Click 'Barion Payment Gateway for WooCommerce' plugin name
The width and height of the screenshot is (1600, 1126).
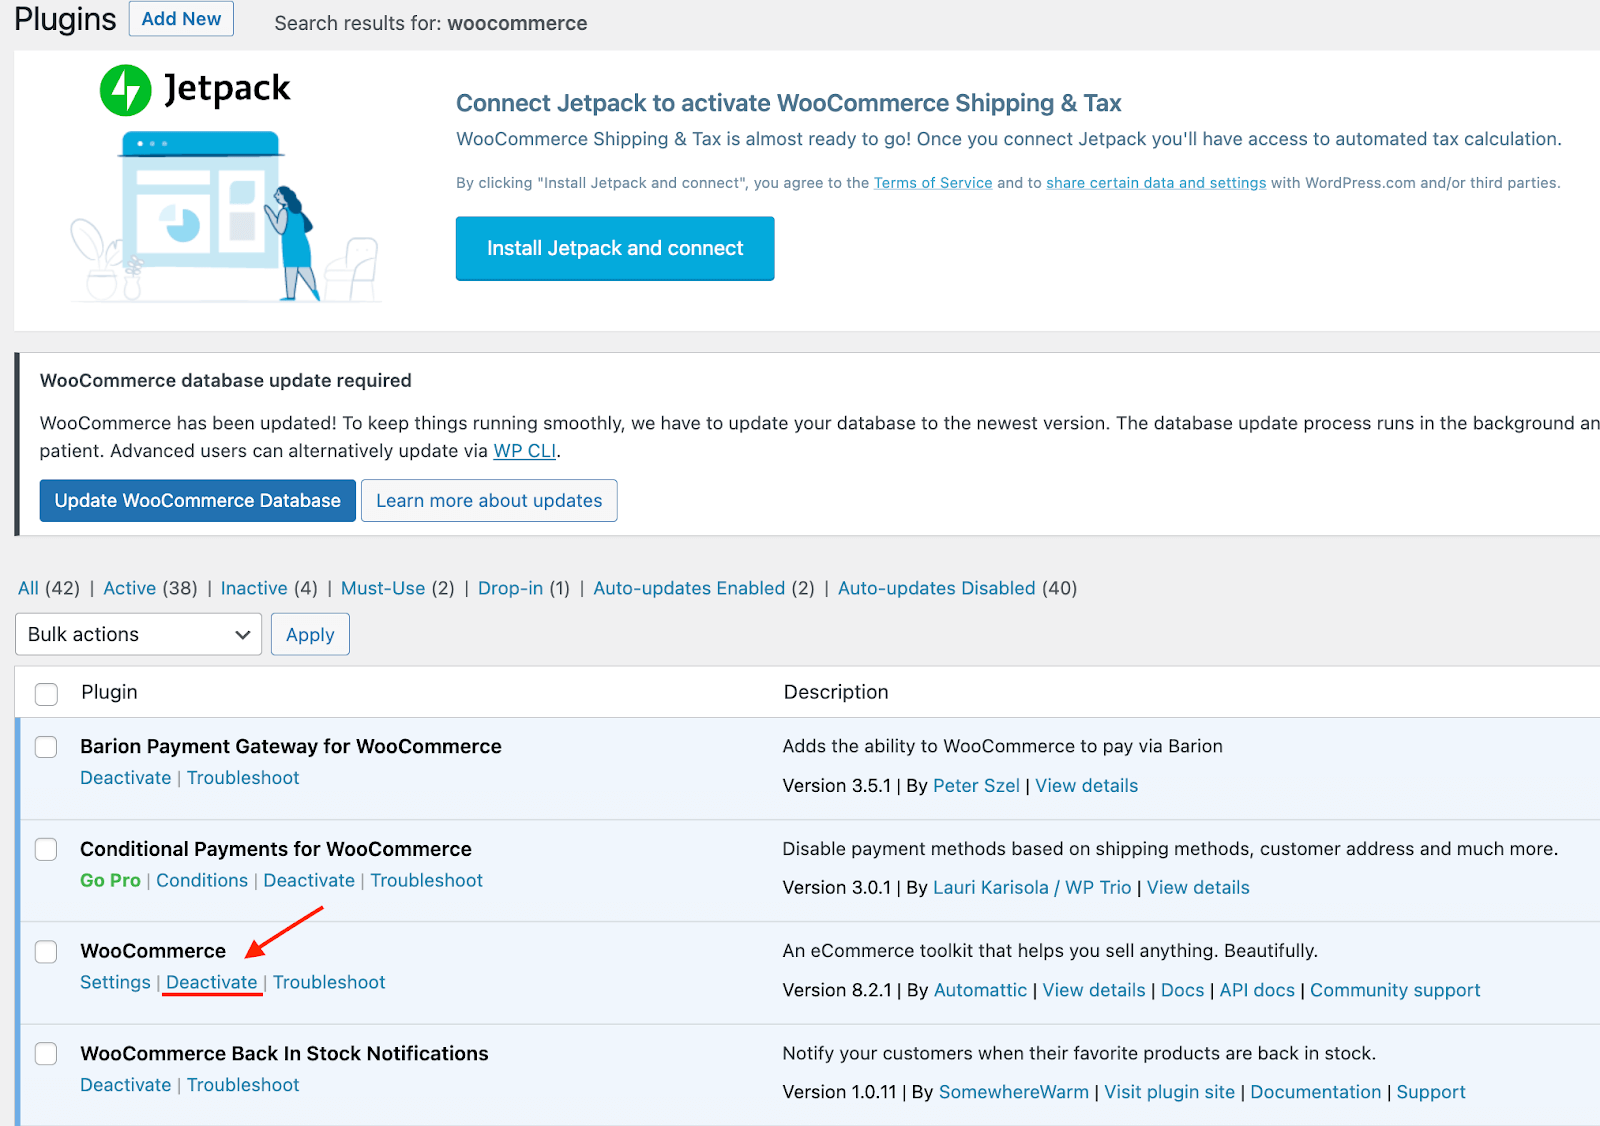click(291, 746)
